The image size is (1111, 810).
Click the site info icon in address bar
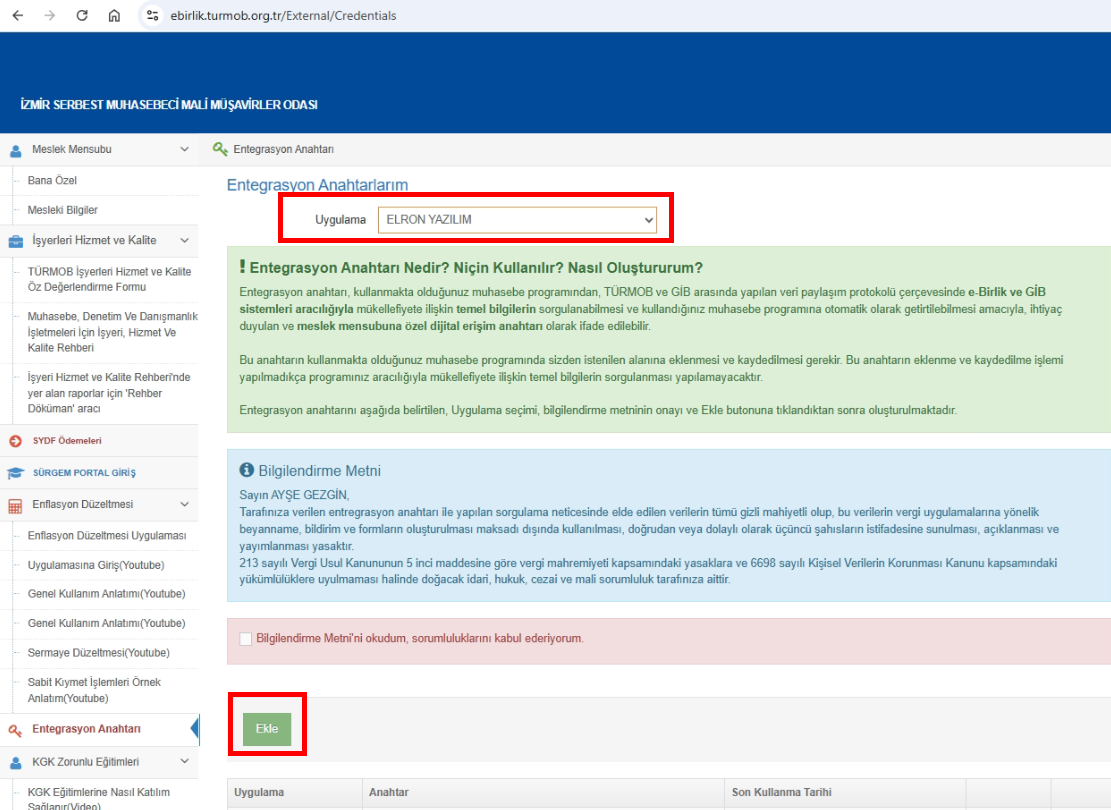tap(152, 16)
